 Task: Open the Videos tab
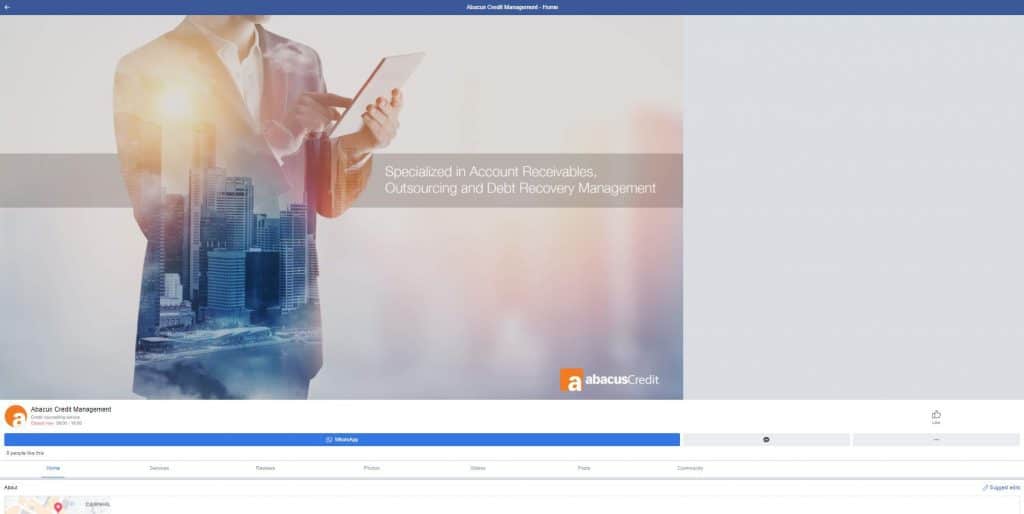[x=478, y=468]
